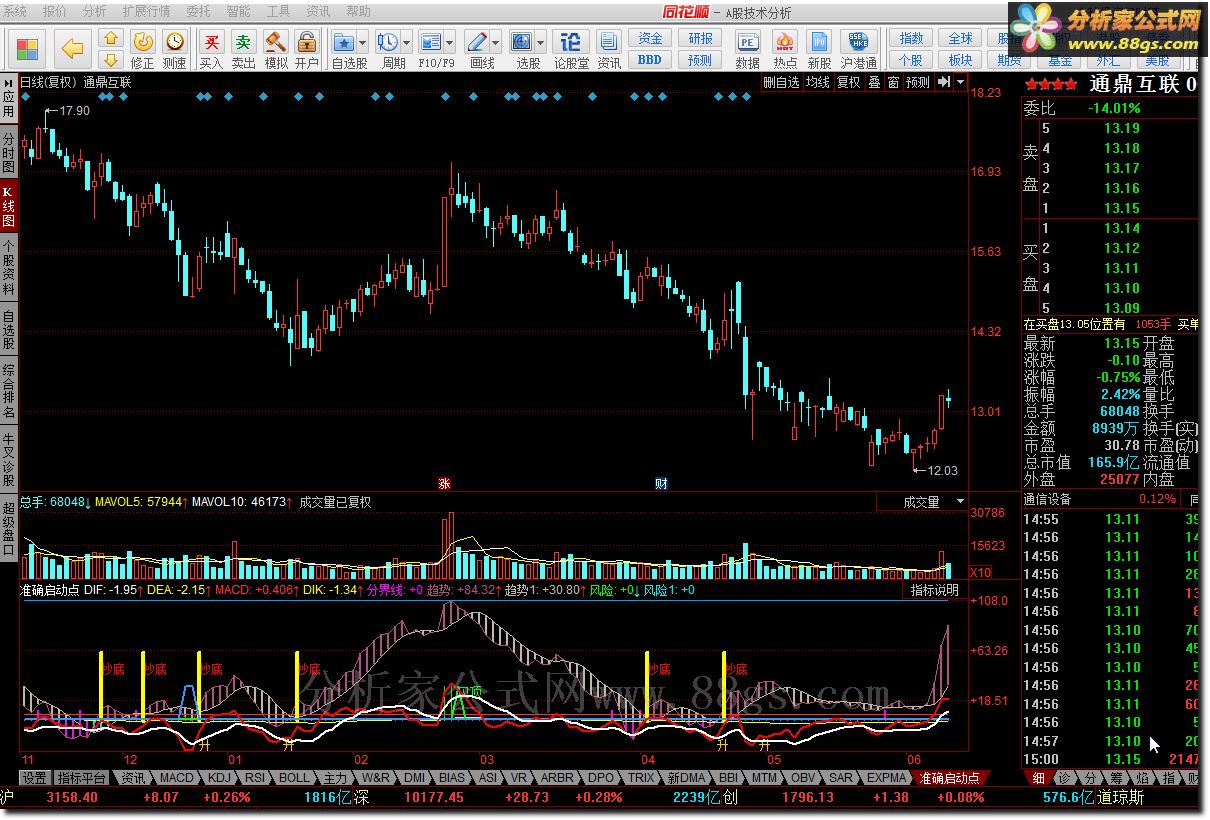This screenshot has height=820, width=1210.
Task: Expand the 自选股 dropdown arrow
Action: (364, 42)
